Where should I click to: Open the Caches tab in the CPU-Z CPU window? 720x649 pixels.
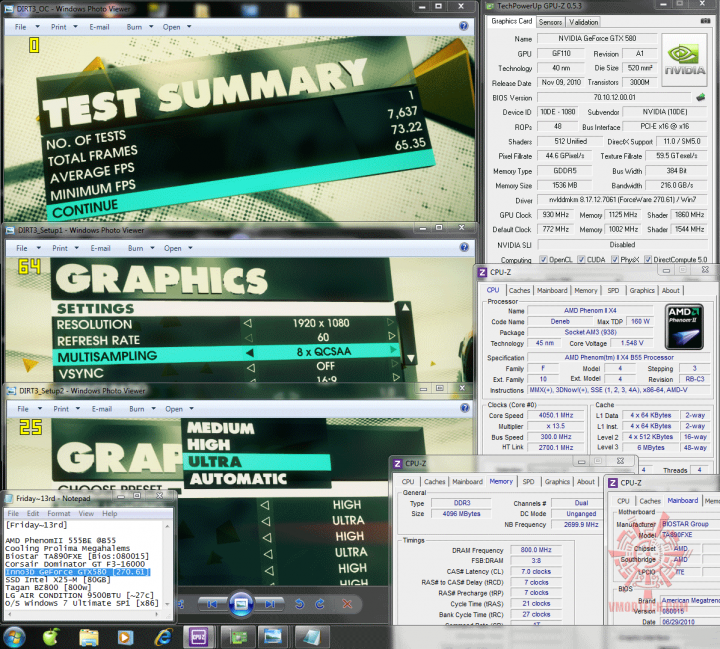pos(519,290)
